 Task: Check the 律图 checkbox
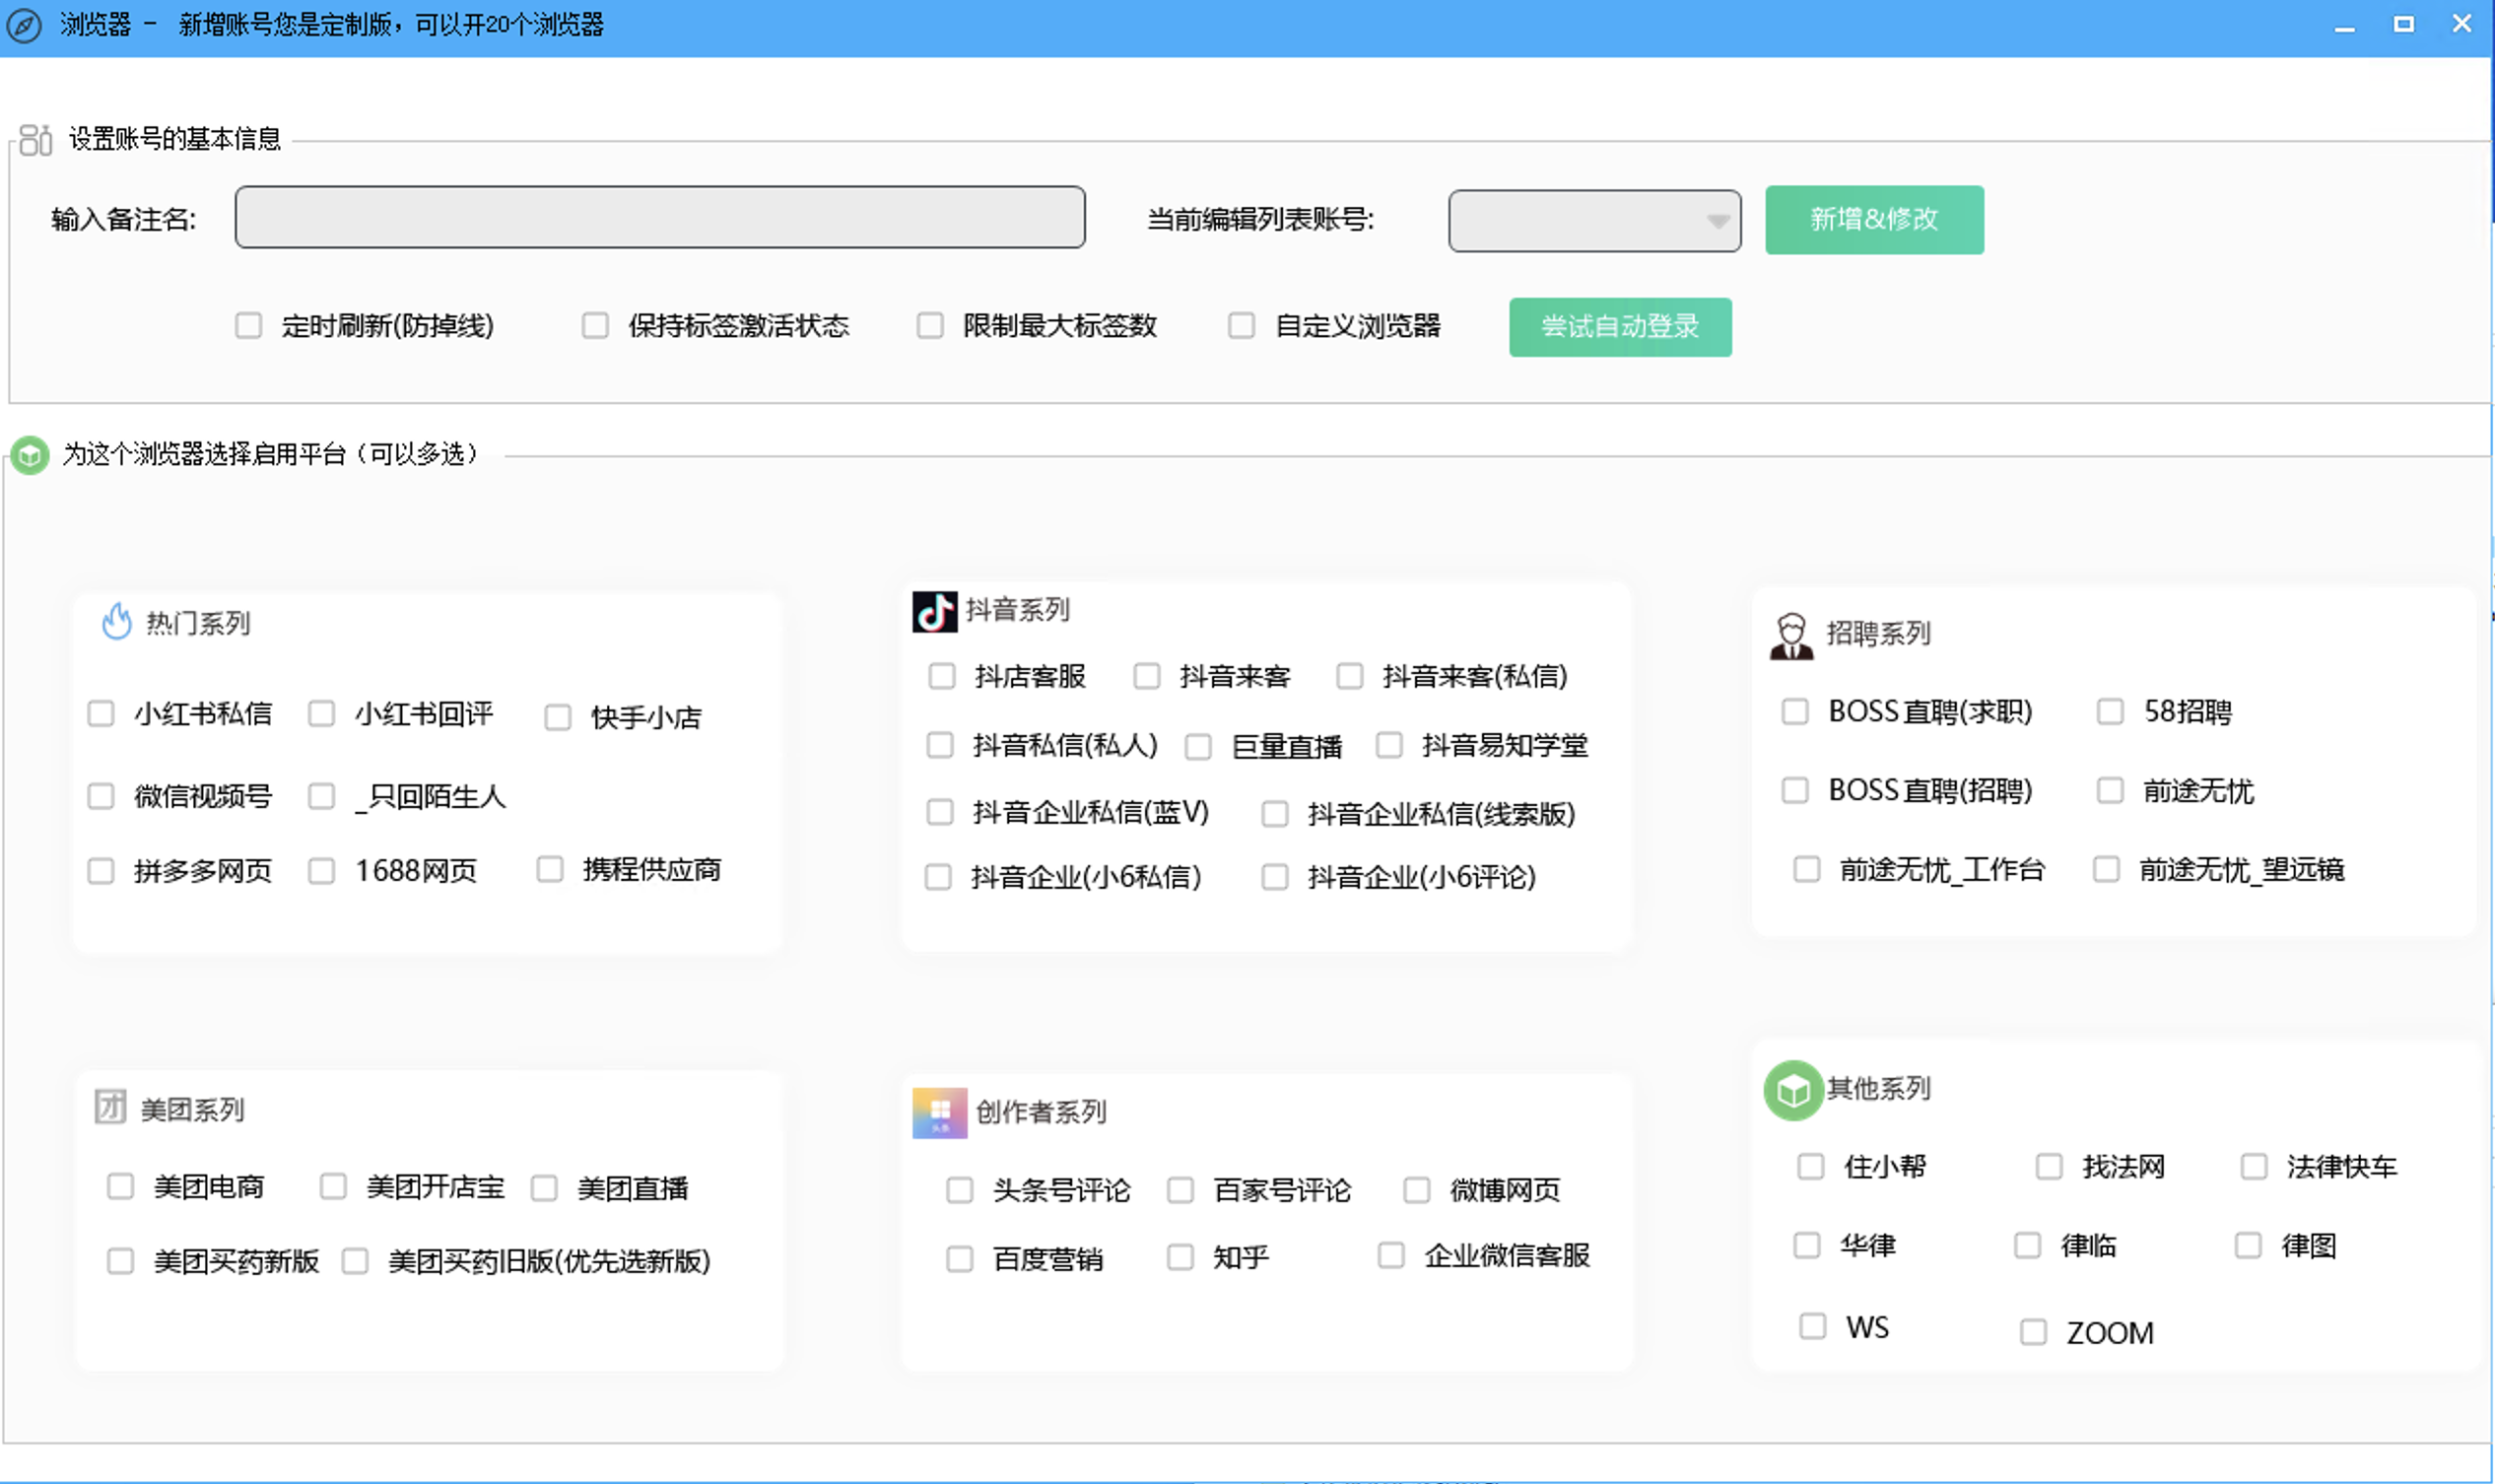[x=2249, y=1246]
